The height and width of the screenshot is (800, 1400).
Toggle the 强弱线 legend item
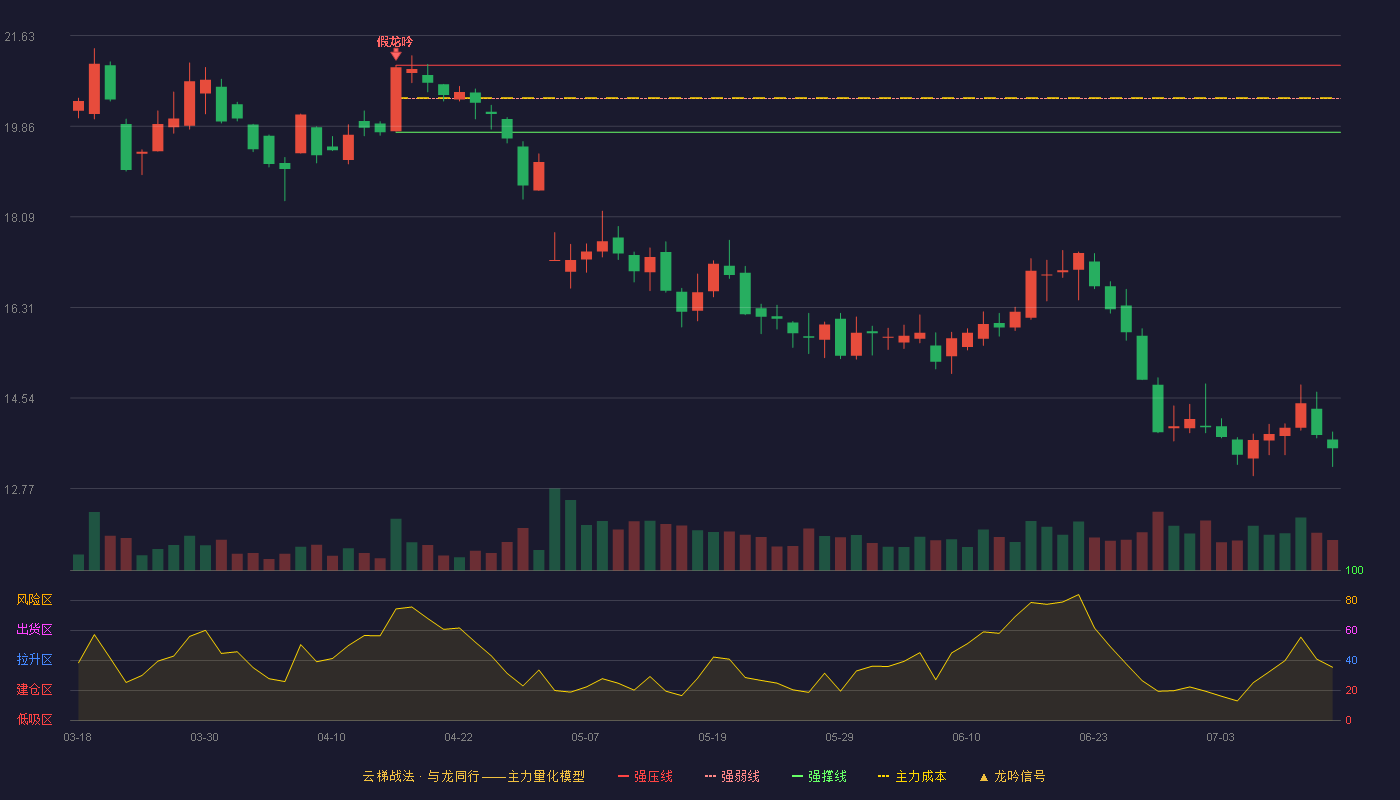732,776
